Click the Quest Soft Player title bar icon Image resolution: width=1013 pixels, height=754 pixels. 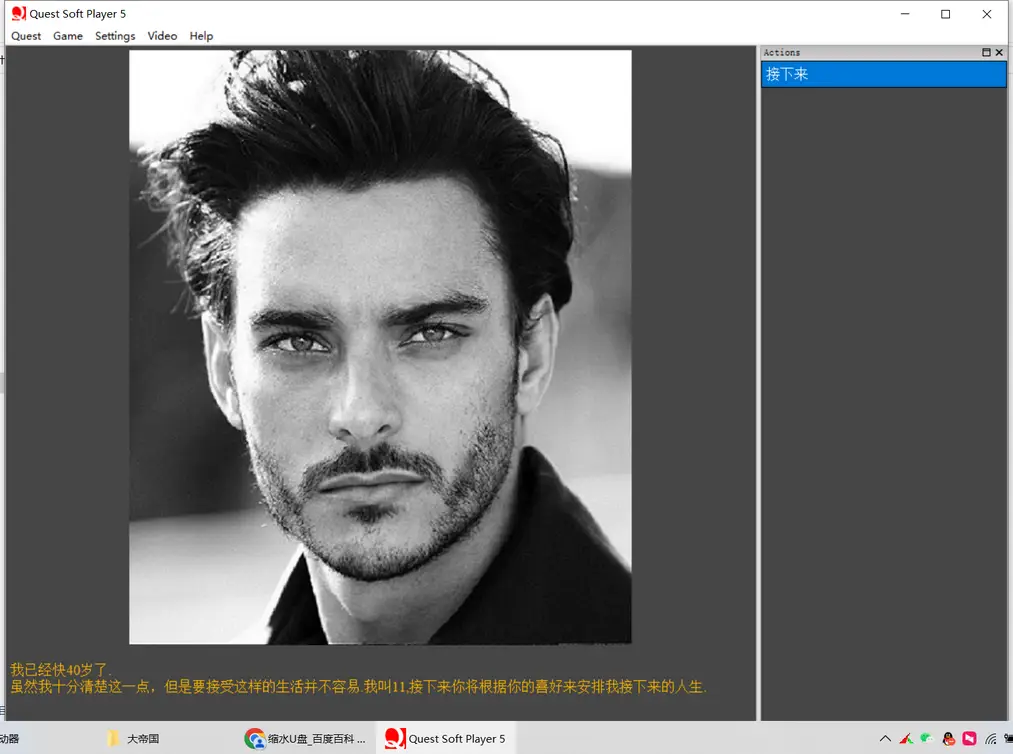[x=18, y=14]
